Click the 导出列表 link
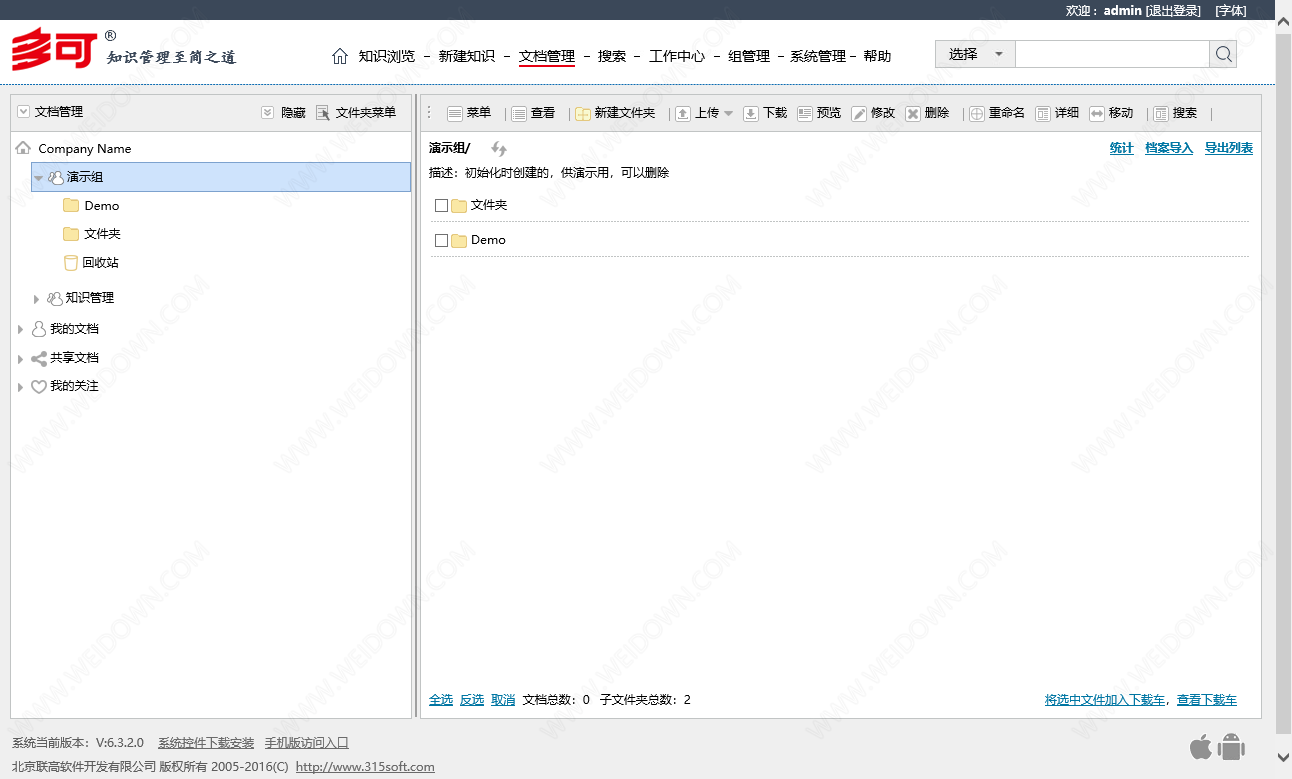 click(1229, 148)
